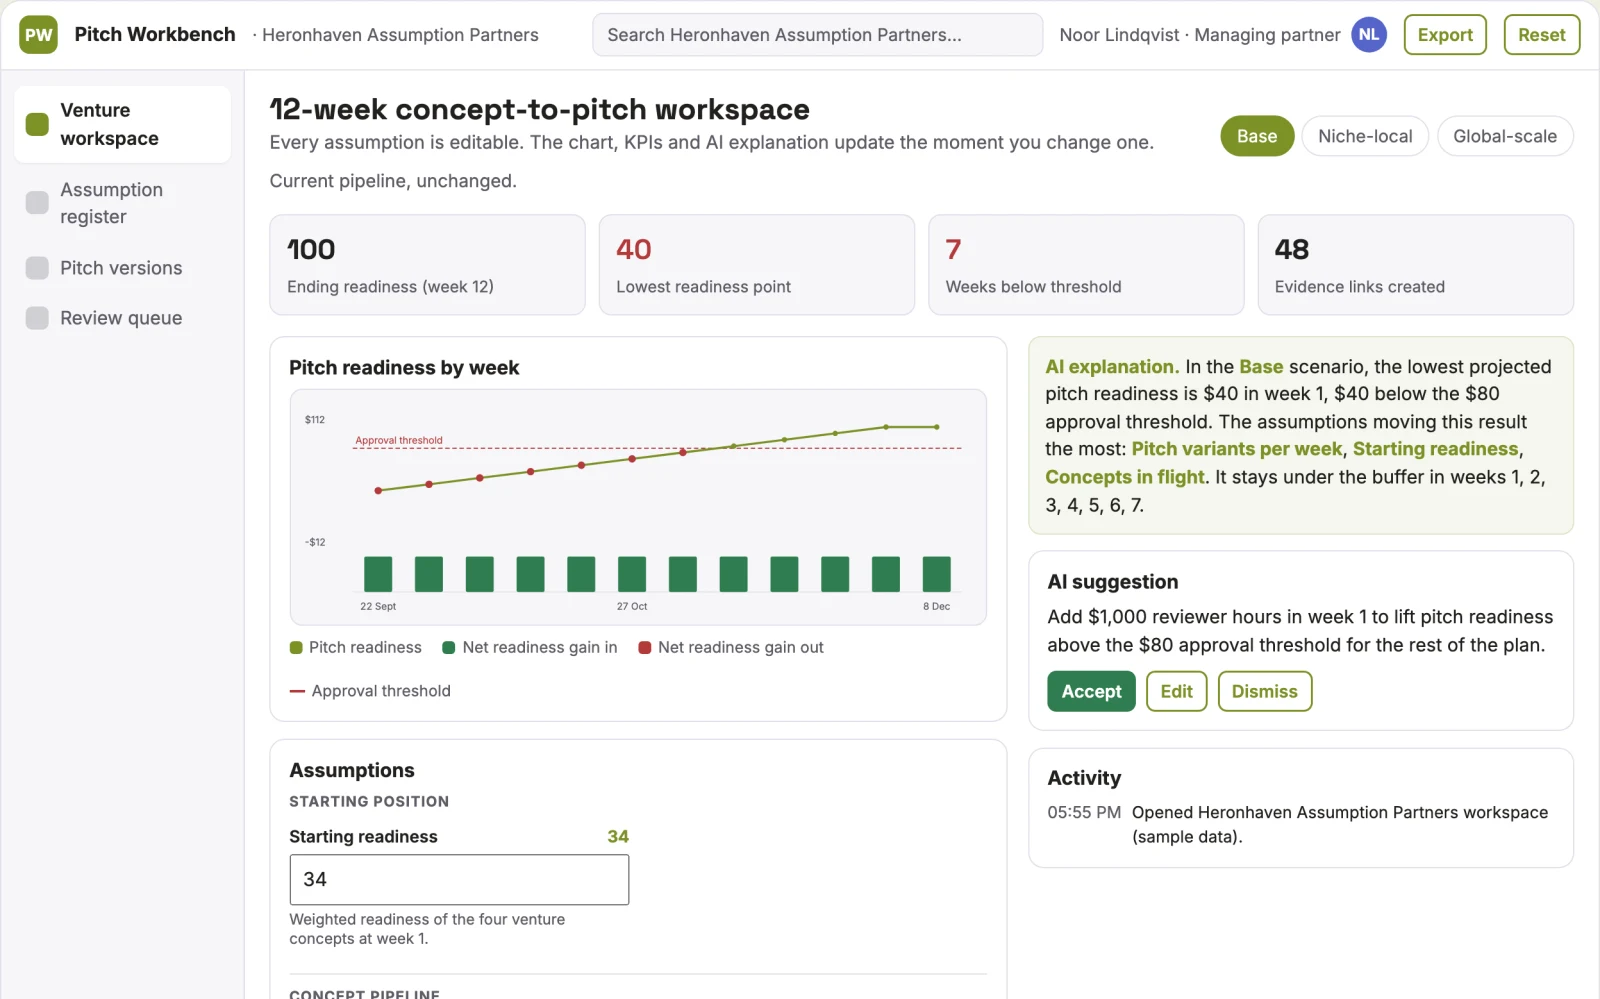Viewport: 1600px width, 999px height.
Task: Click the Evidence links created KPI card
Action: pos(1415,265)
